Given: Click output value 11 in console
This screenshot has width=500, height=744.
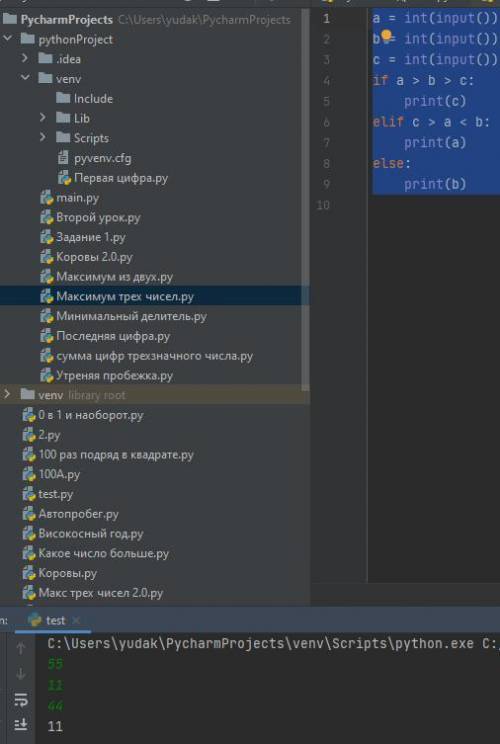Looking at the screenshot, I should tap(55, 726).
